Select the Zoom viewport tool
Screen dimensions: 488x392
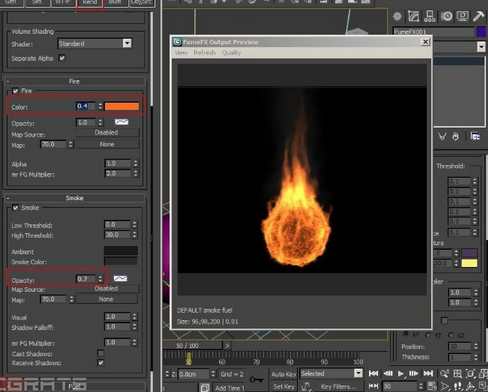[x=444, y=374]
